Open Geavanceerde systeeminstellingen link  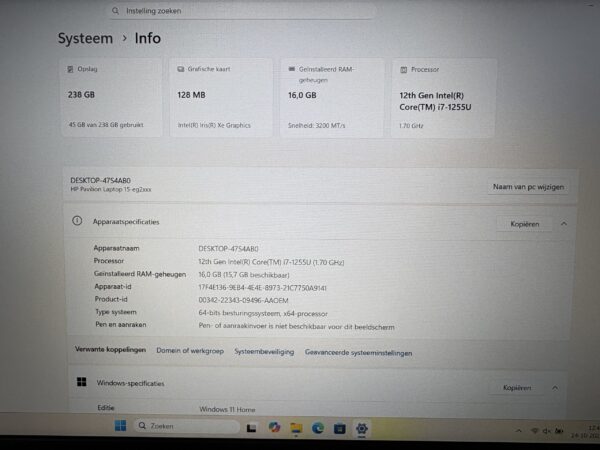(x=359, y=353)
